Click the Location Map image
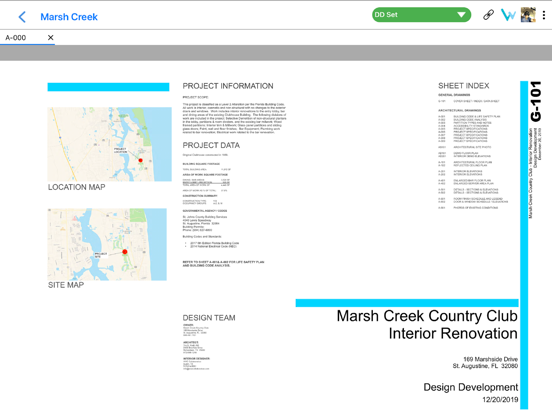This screenshot has width=552, height=414. pyautogui.click(x=109, y=144)
